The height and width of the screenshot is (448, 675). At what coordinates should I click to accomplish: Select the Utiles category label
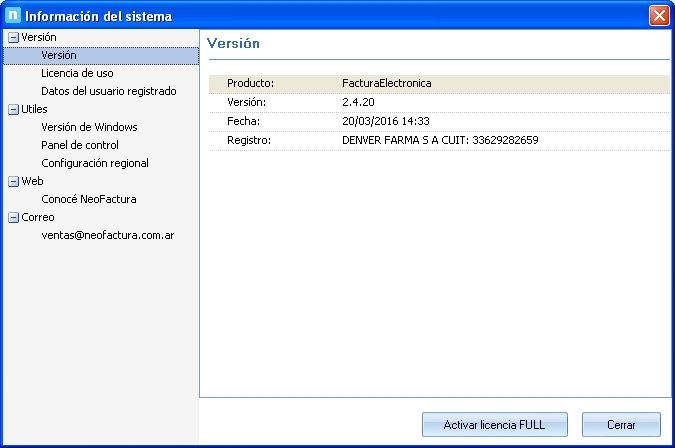click(x=34, y=109)
